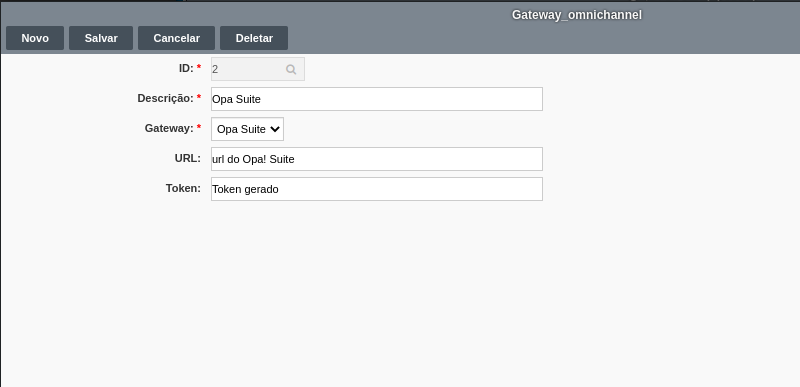This screenshot has width=800, height=387.
Task: Click into the URL text field
Action: click(377, 159)
